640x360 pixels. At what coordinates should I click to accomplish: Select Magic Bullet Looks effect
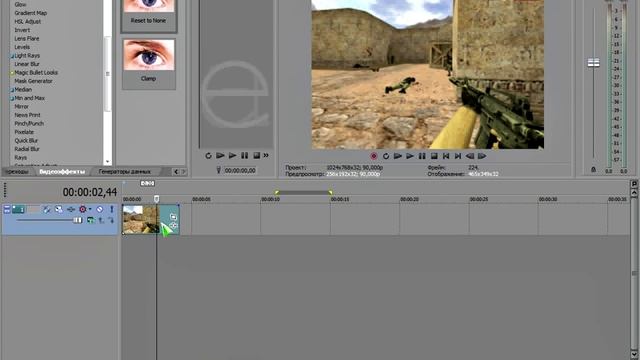click(x=36, y=73)
